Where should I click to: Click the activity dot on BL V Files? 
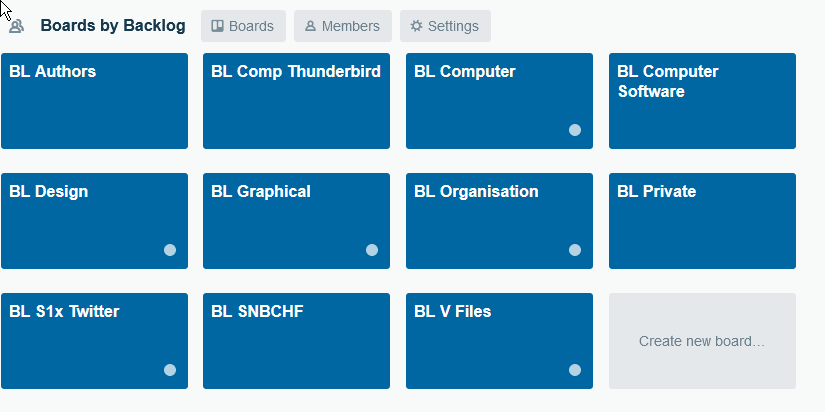tap(575, 370)
